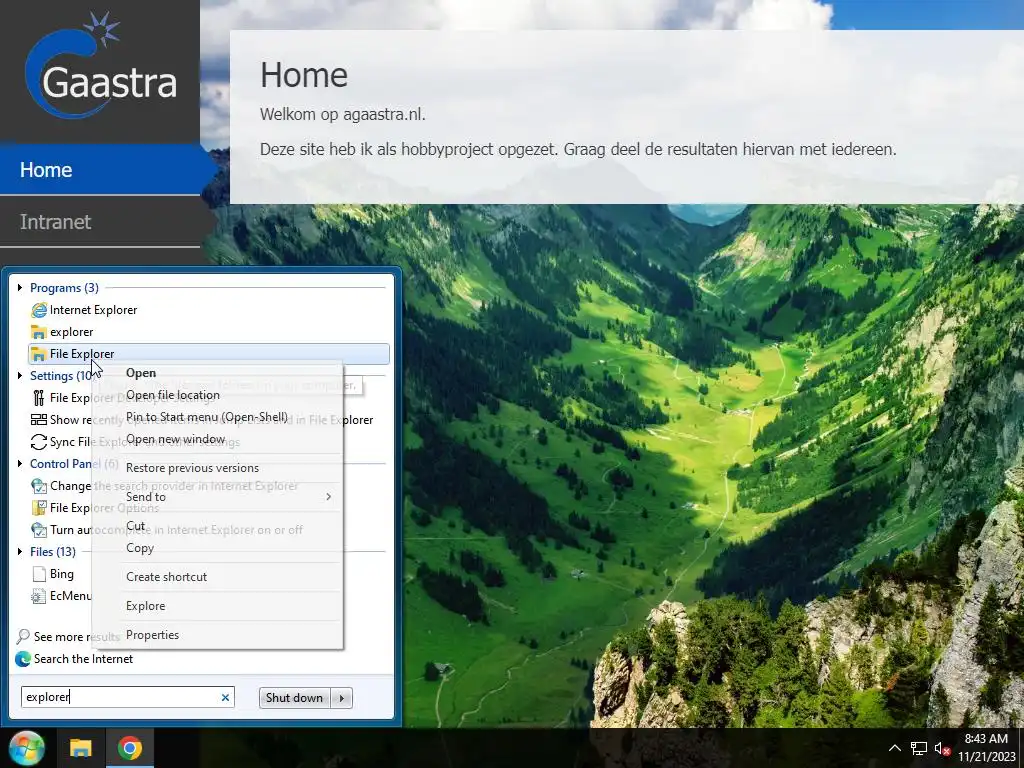
Task: Expand the Send to submenu
Action: pos(217,497)
